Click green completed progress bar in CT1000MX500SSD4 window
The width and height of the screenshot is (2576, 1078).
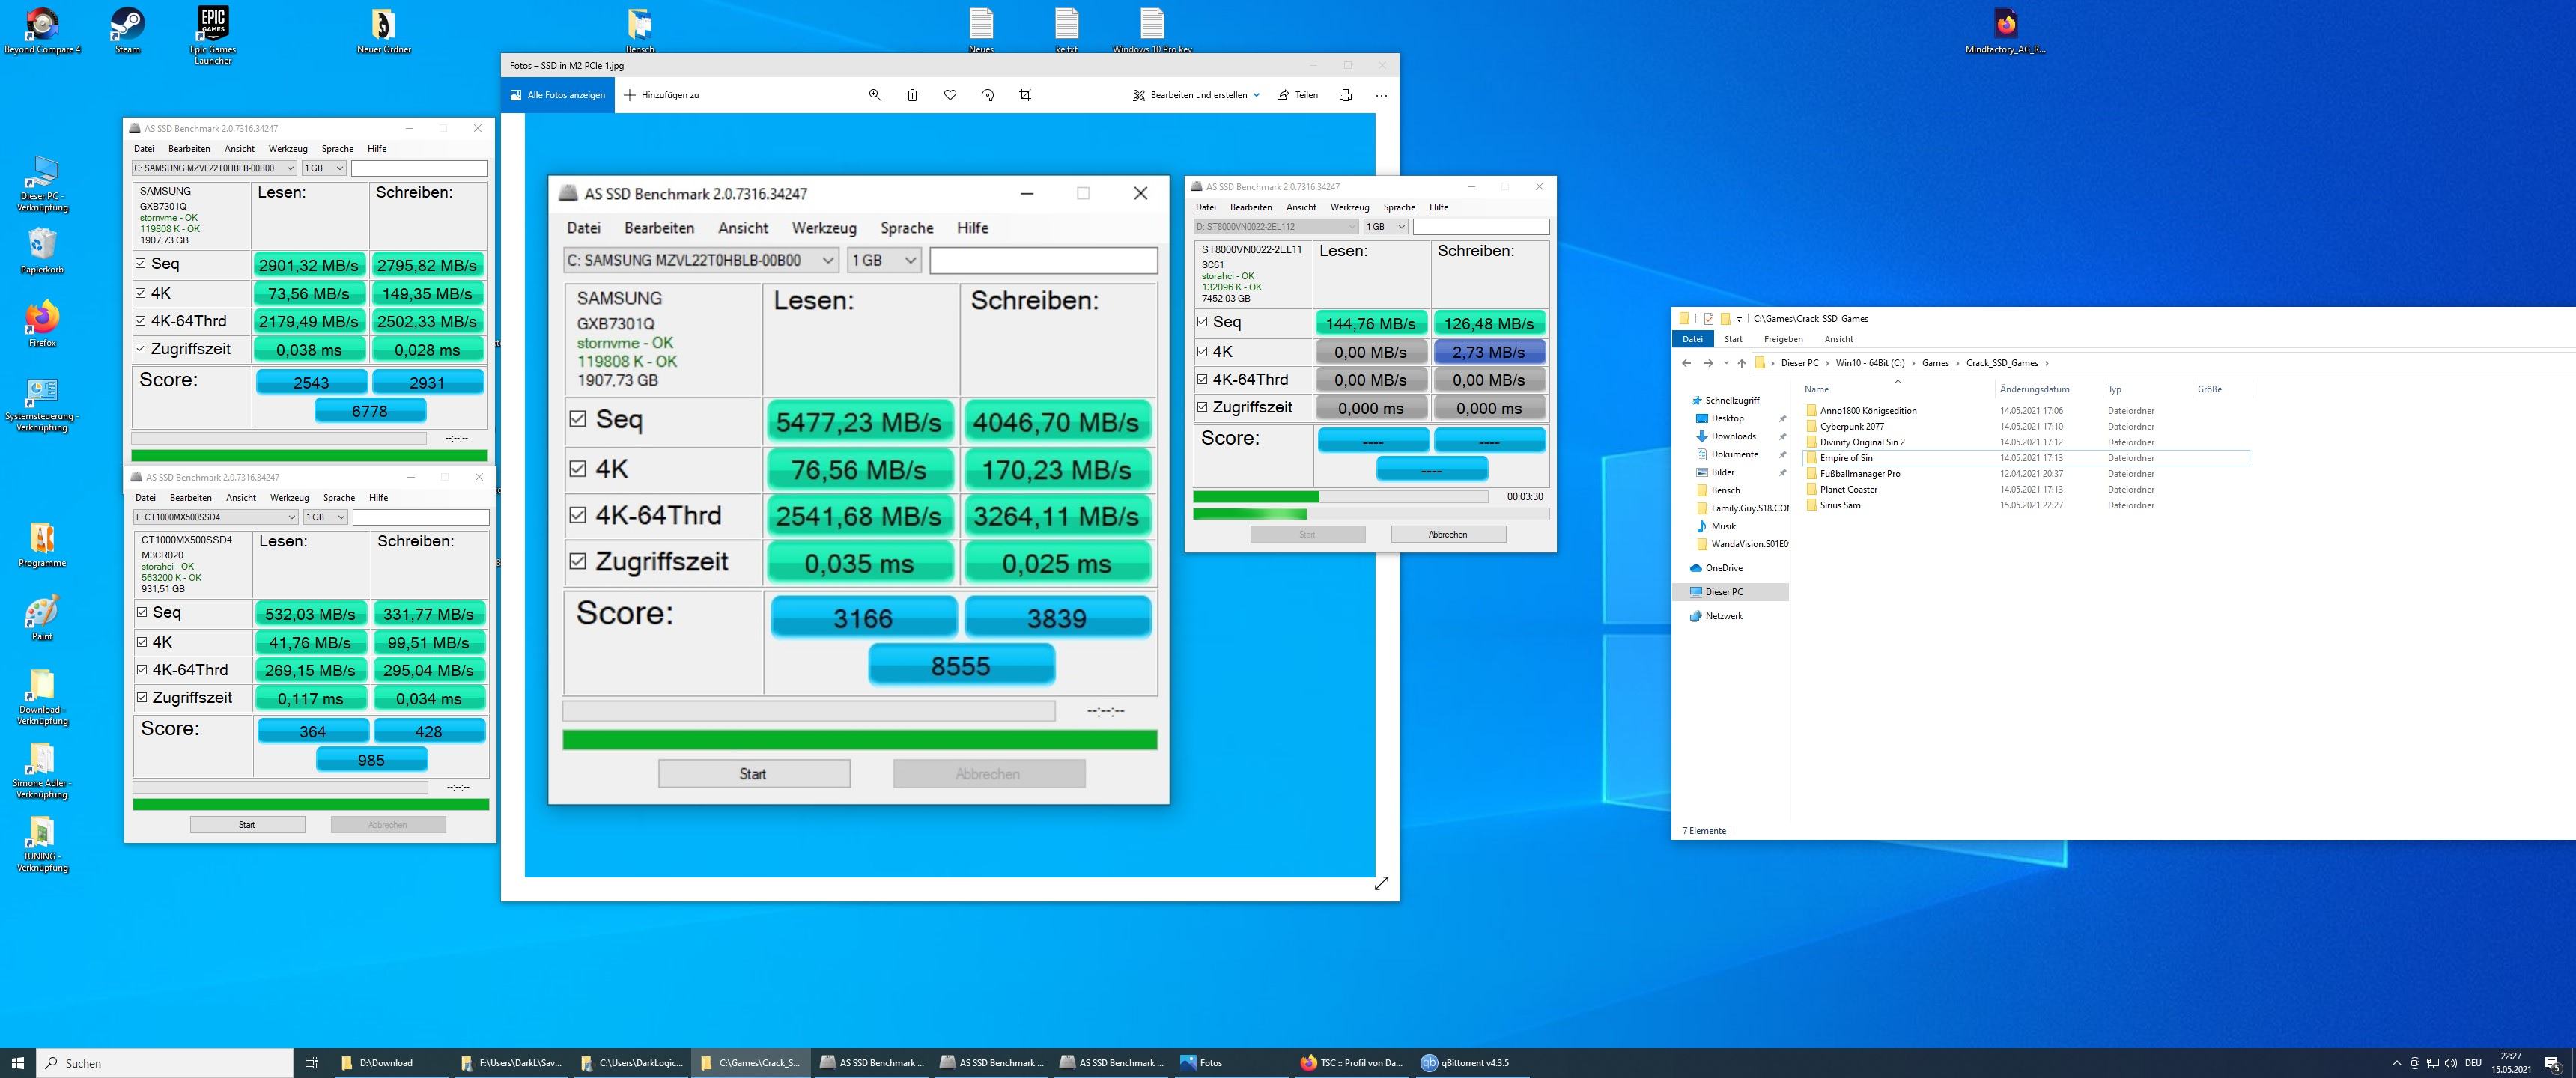click(x=311, y=804)
